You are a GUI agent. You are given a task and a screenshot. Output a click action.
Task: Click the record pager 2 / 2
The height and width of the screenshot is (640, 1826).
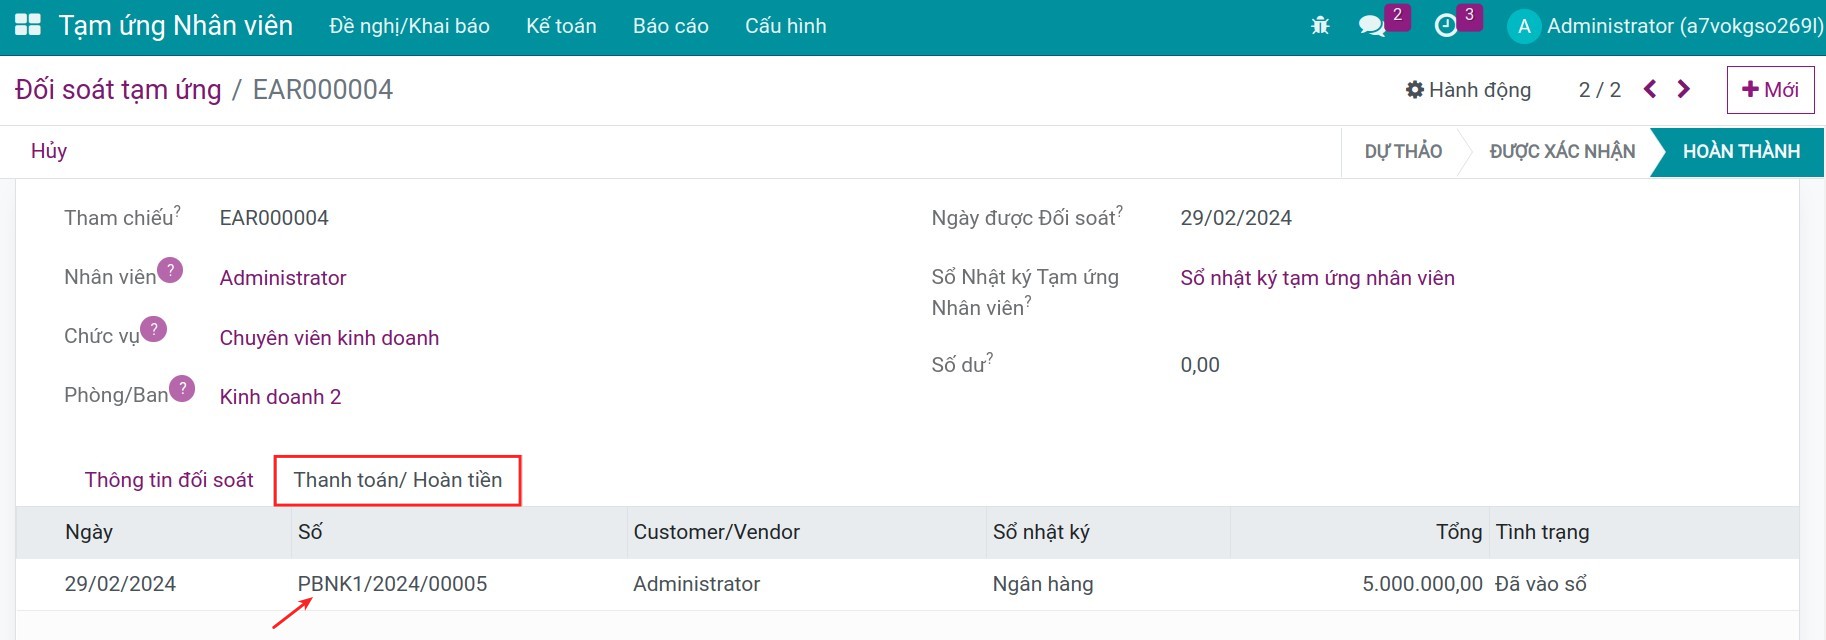[x=1599, y=90]
